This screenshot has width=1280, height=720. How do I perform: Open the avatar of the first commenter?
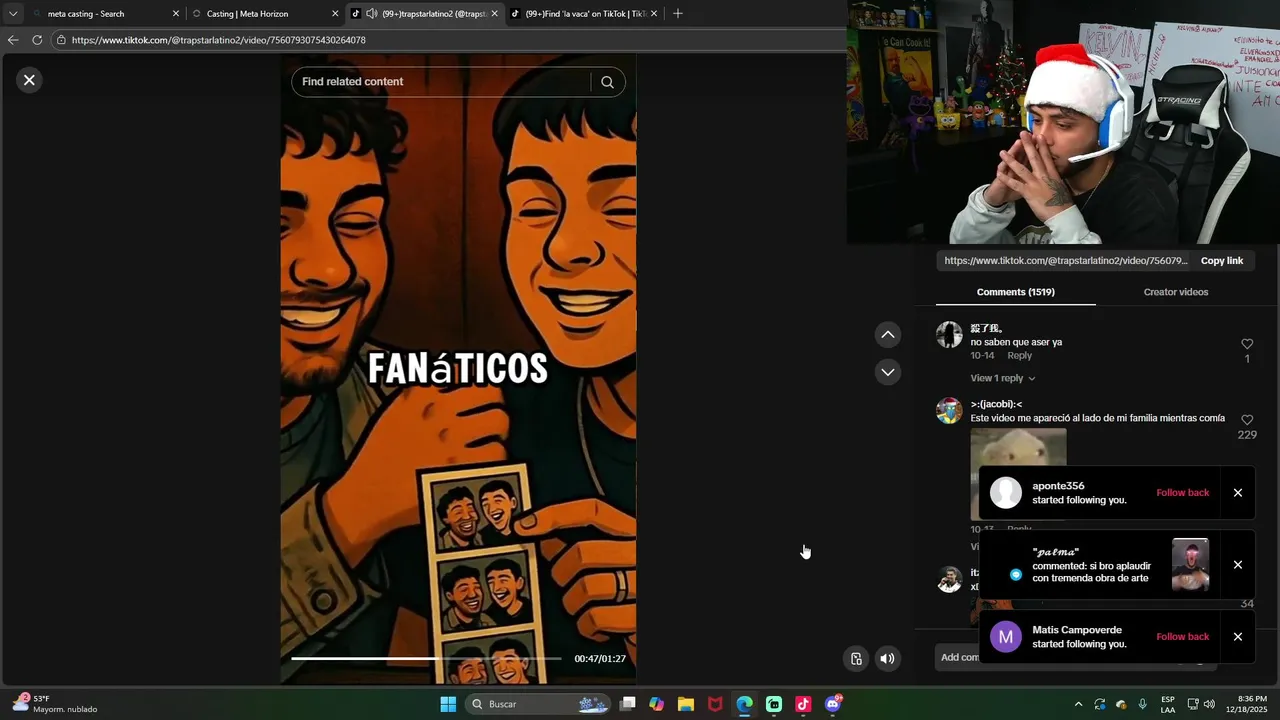coord(949,335)
